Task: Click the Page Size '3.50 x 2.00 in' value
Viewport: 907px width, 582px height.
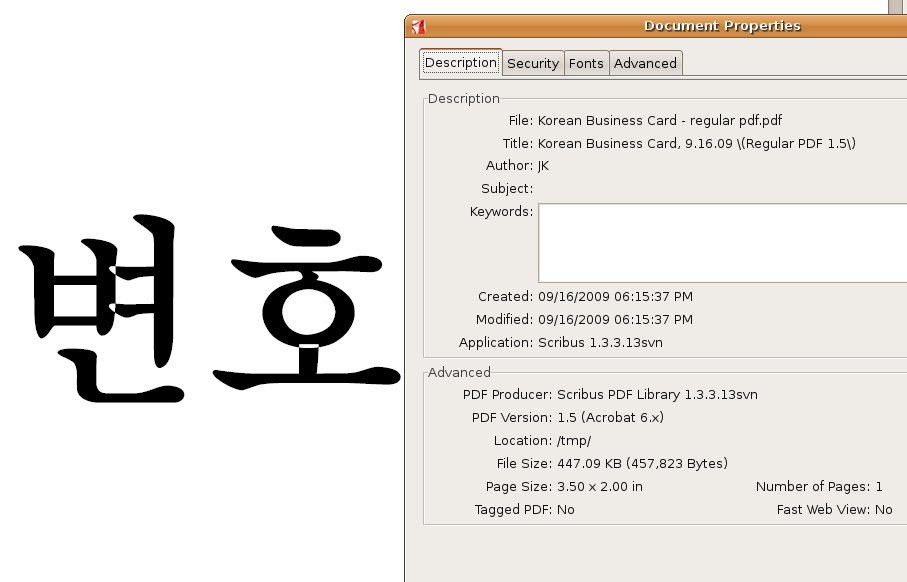Action: click(x=590, y=486)
